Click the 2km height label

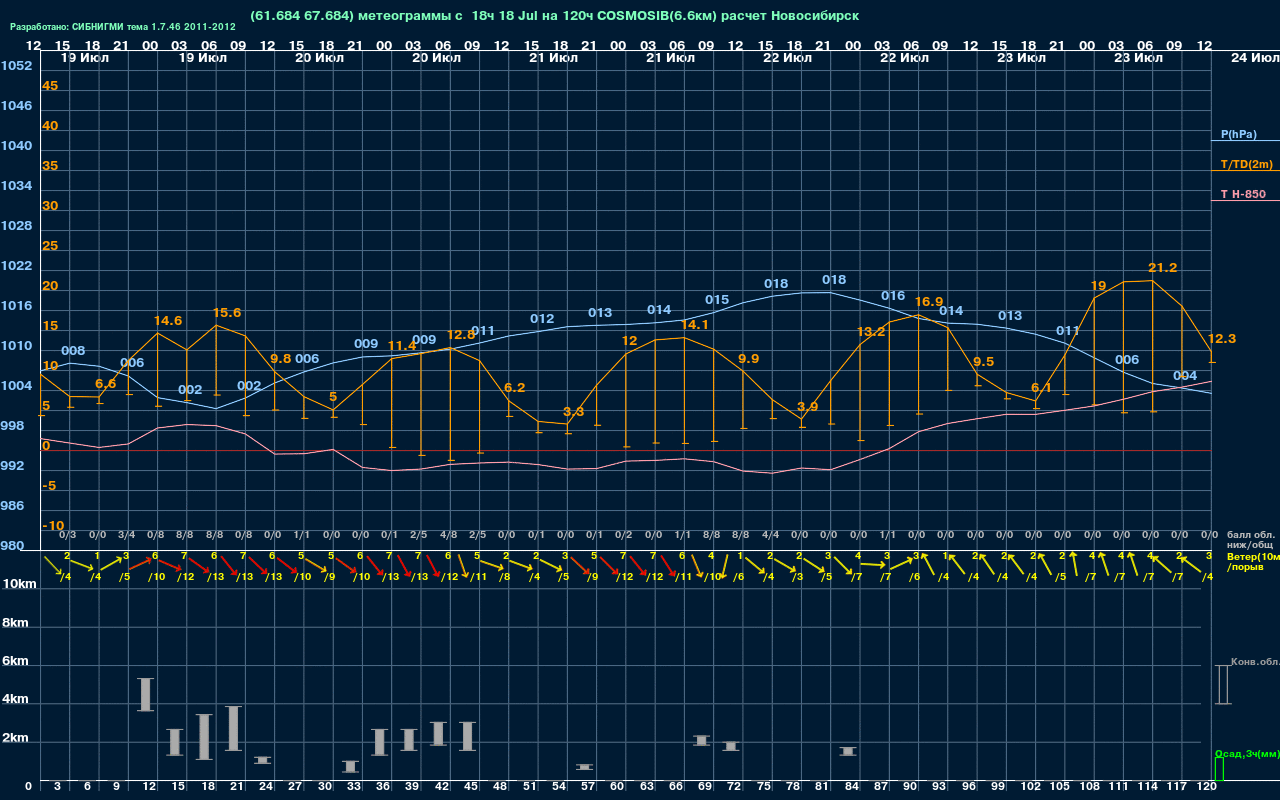point(17,740)
